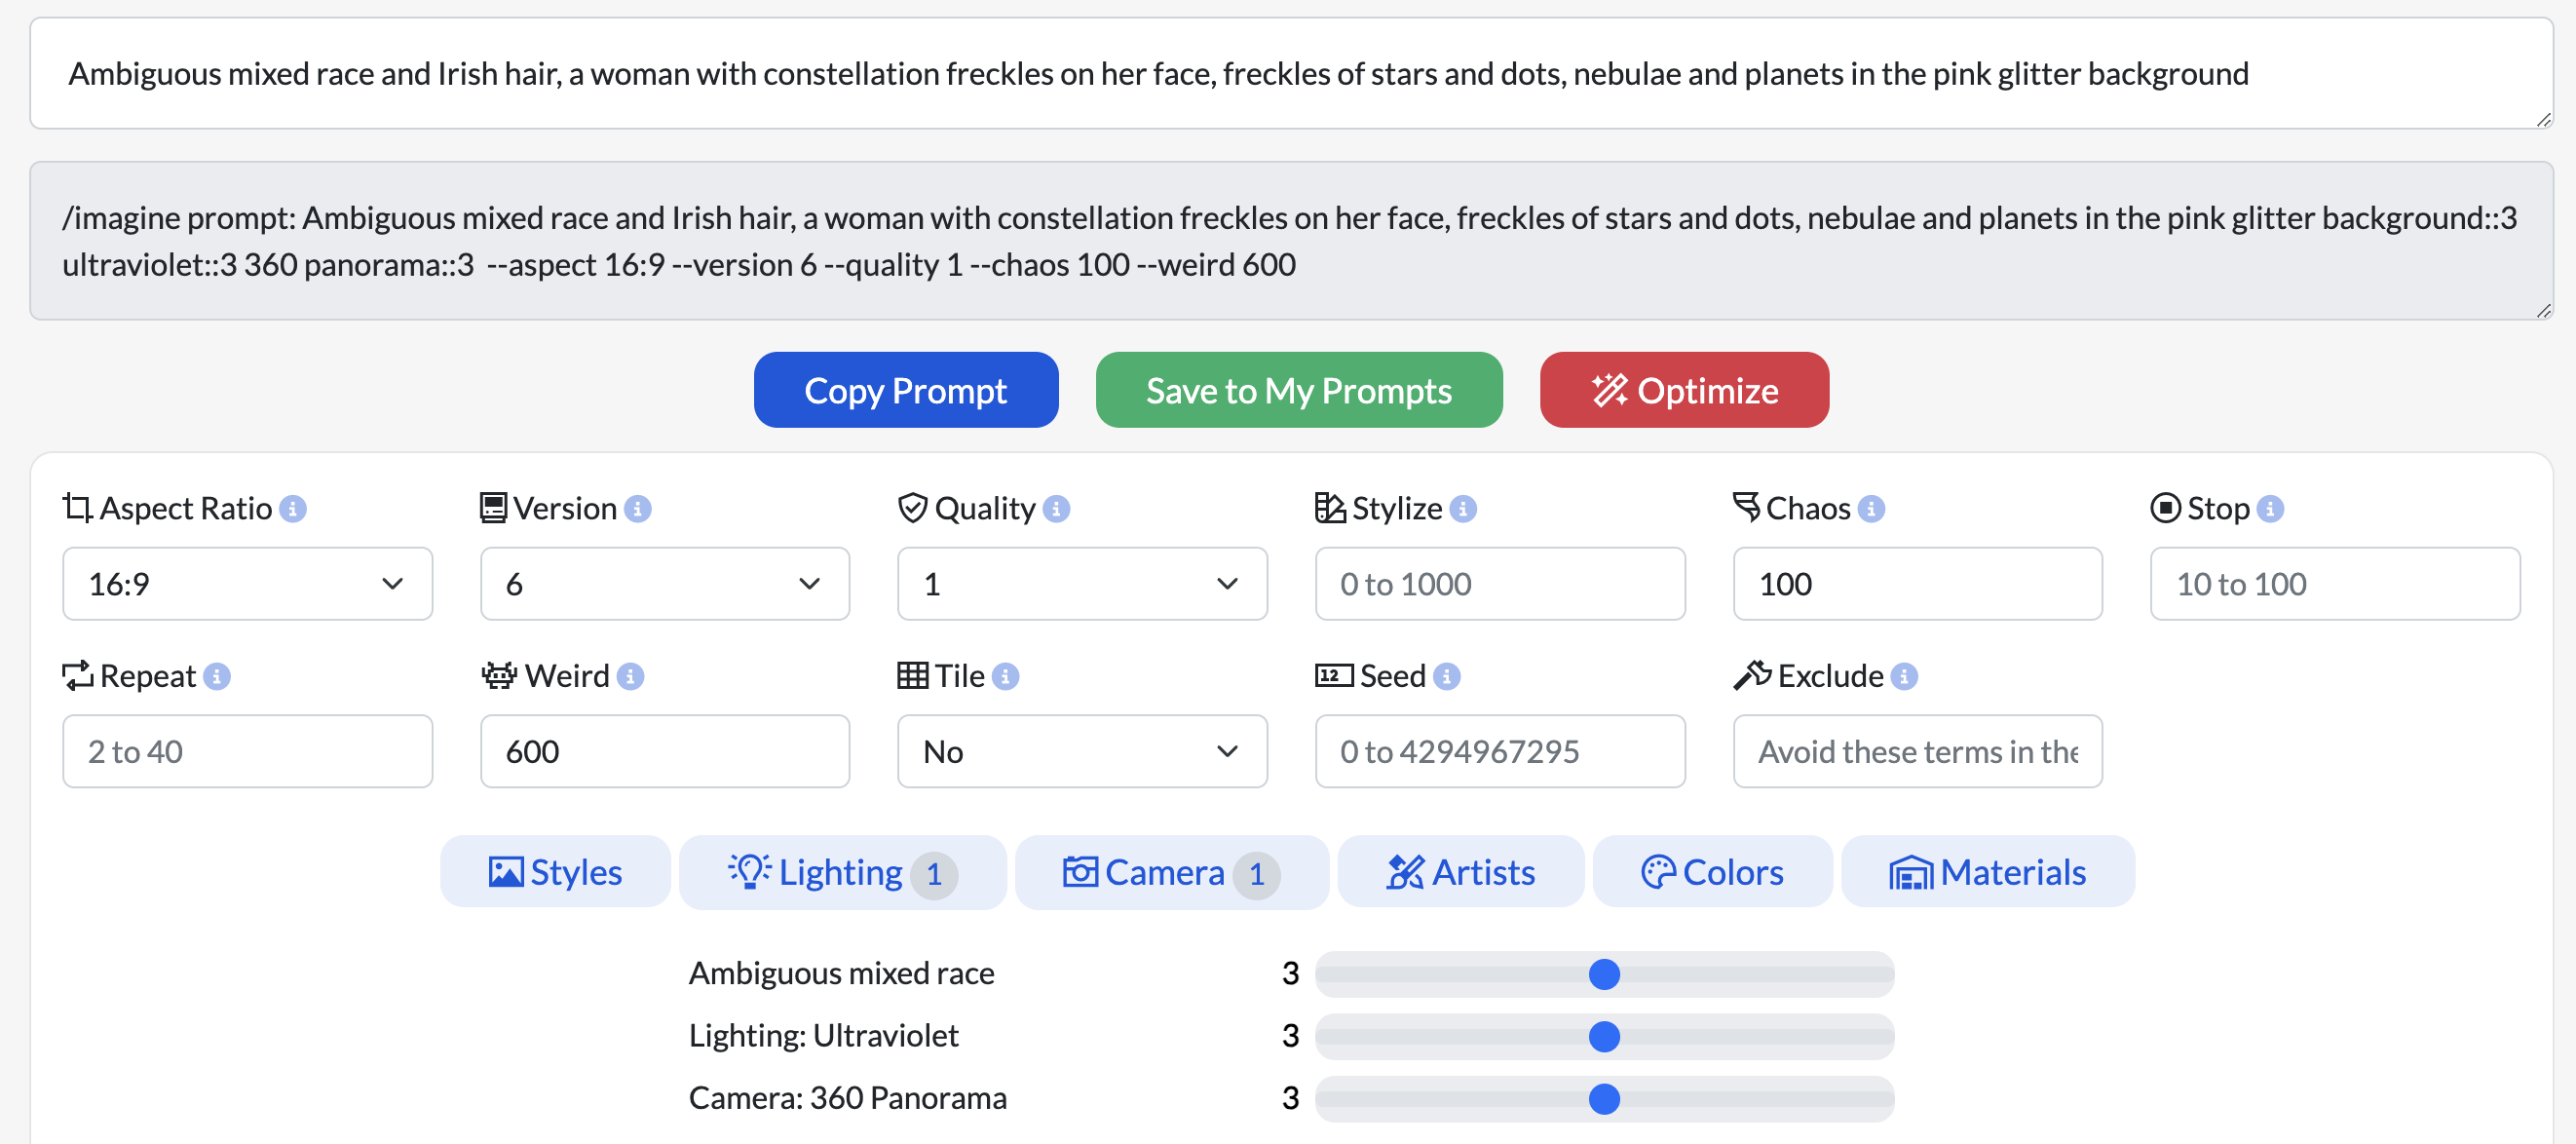The height and width of the screenshot is (1144, 2576).
Task: Click the Stylize info icon
Action: (x=1463, y=508)
